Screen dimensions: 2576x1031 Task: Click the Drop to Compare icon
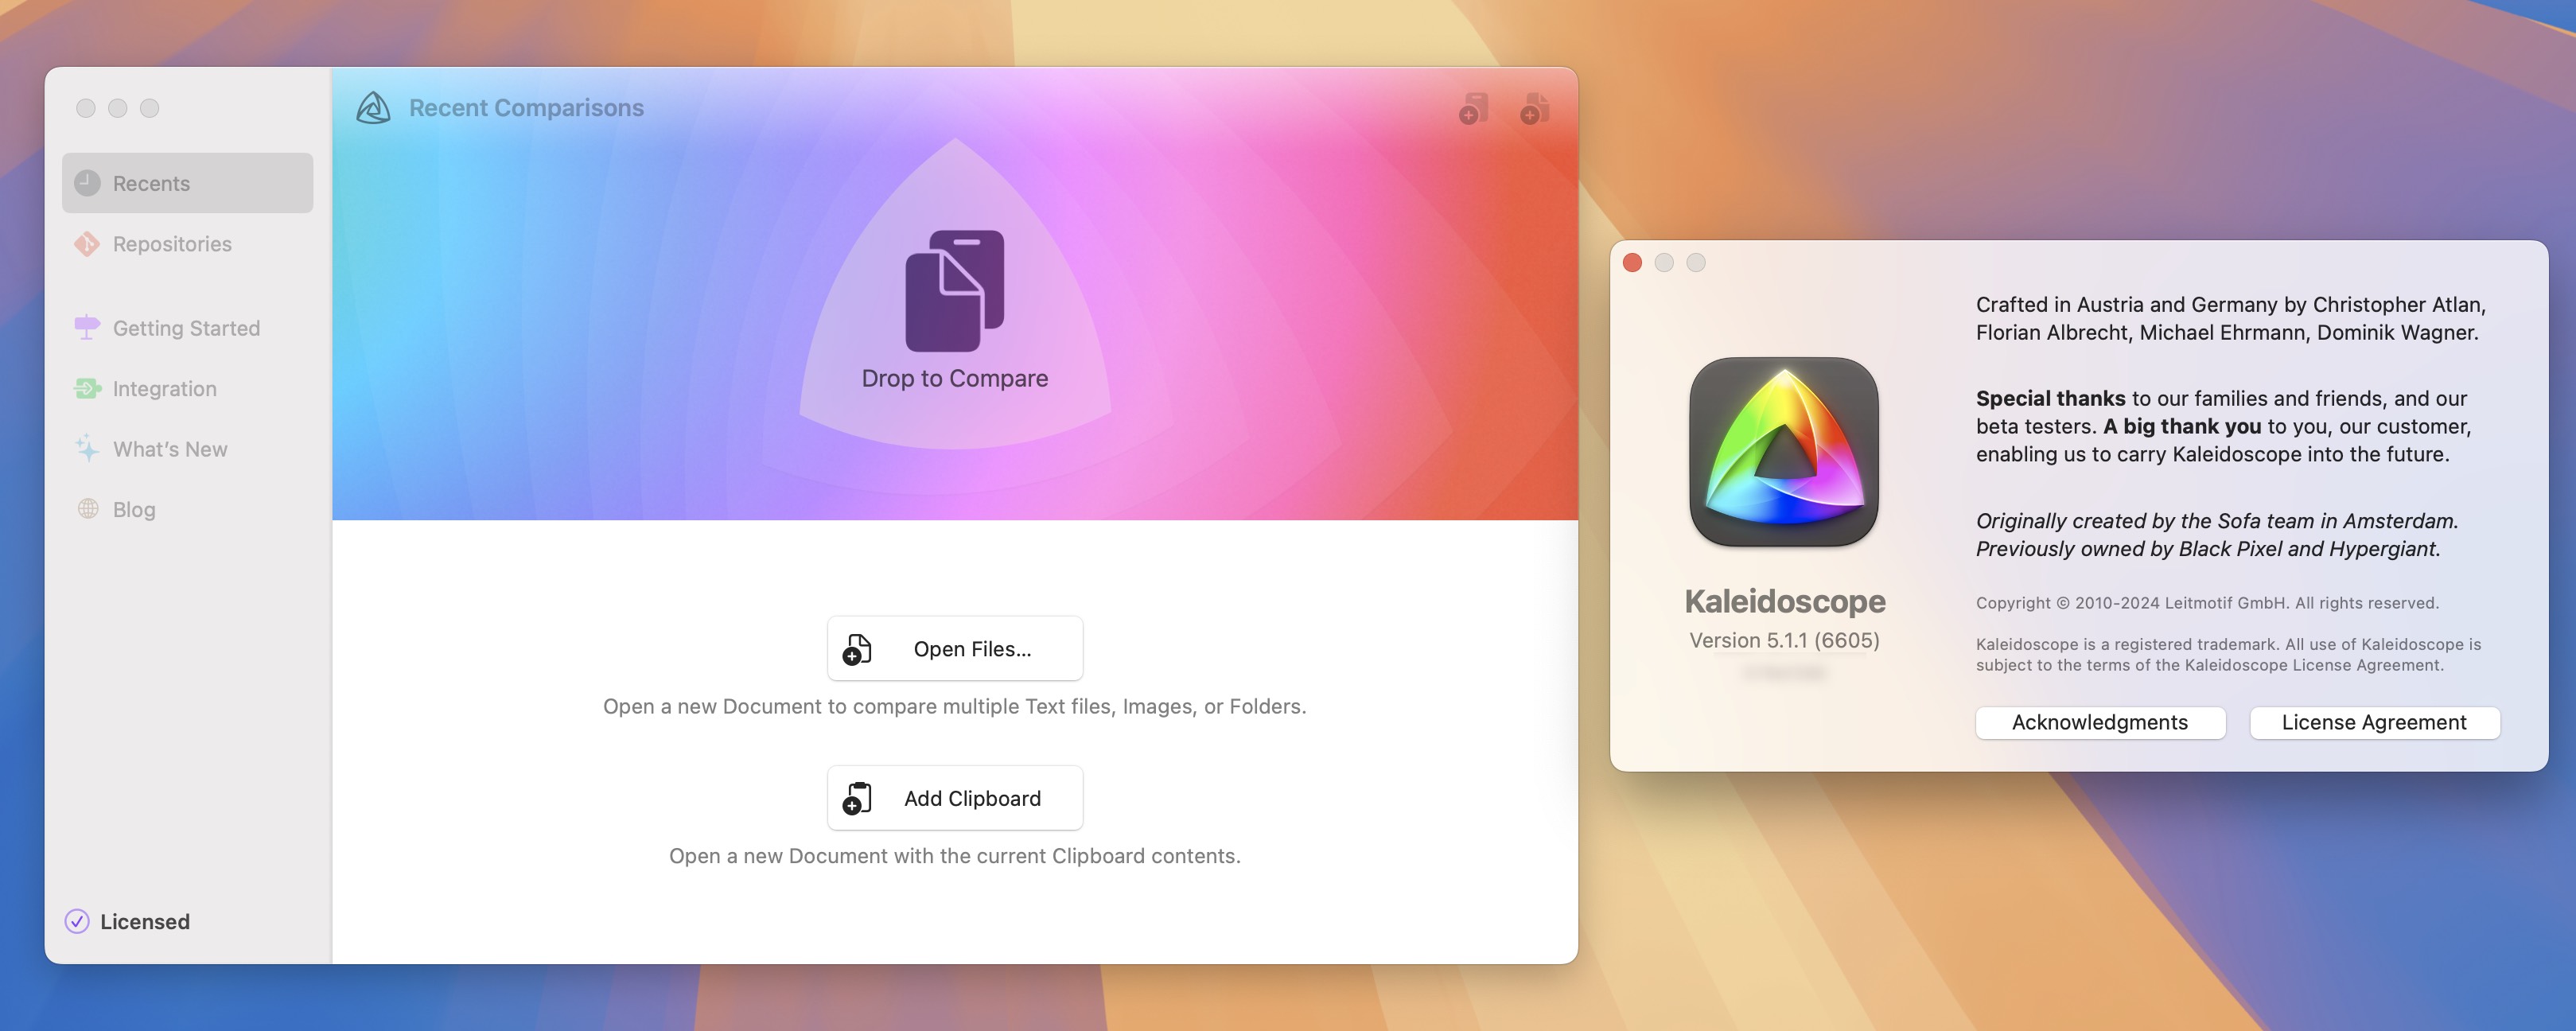[955, 290]
